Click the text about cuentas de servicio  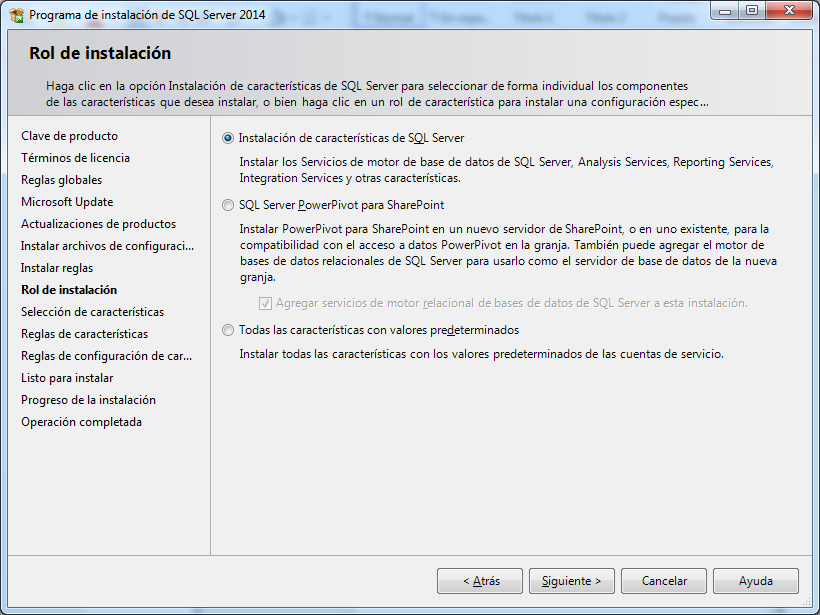pyautogui.click(x=482, y=354)
